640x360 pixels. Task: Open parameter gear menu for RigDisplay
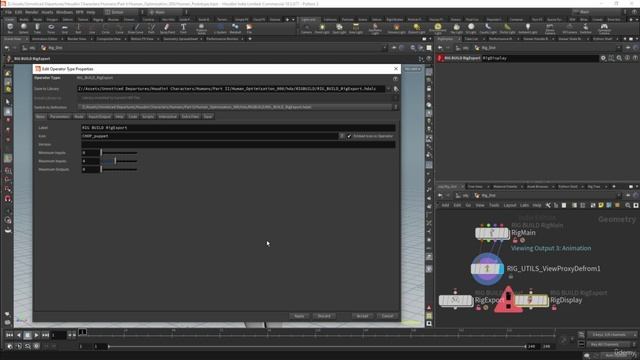603,58
